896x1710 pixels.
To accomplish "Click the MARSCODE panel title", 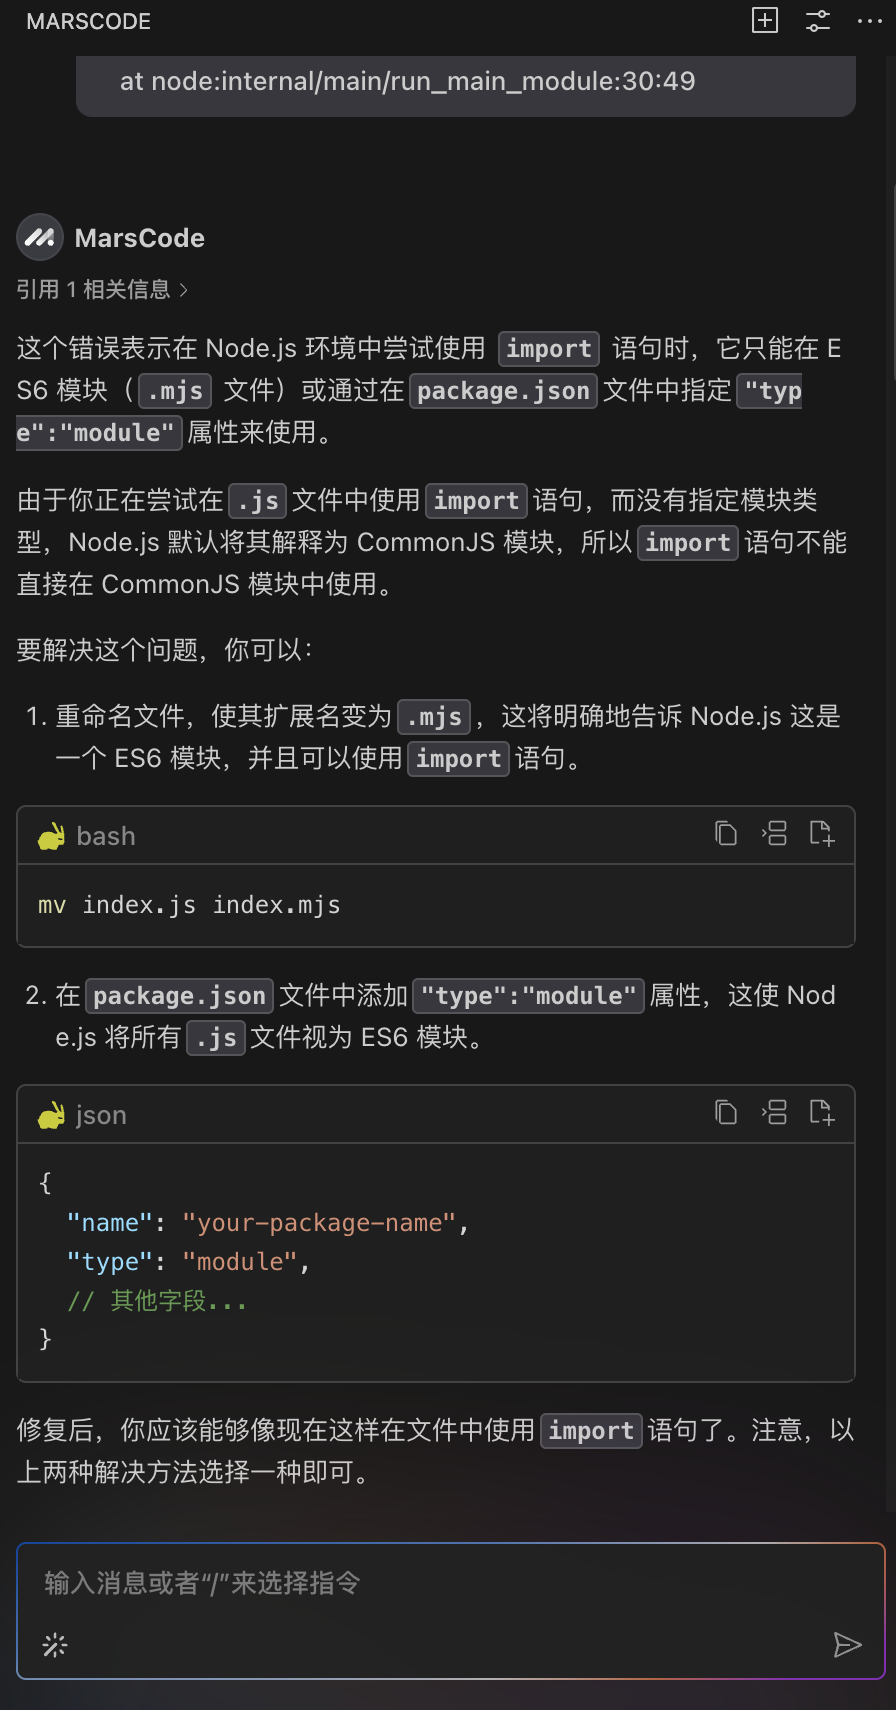I will (89, 21).
